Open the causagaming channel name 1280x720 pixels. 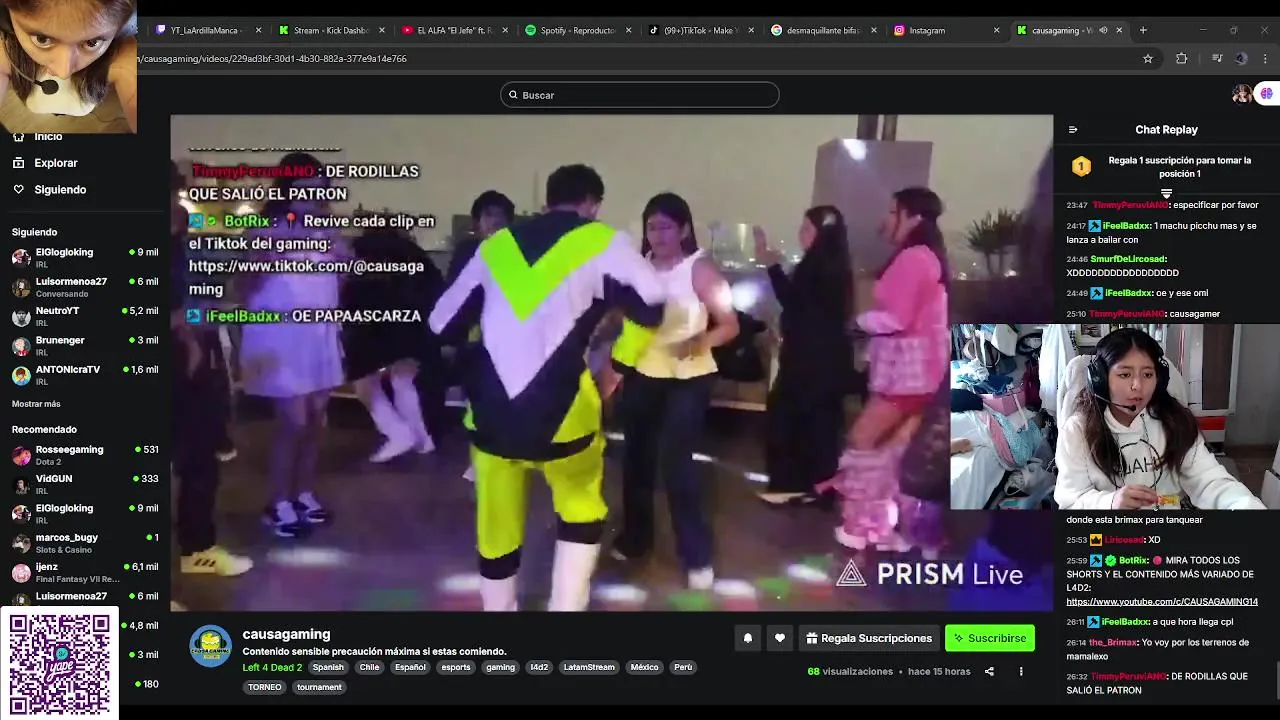click(x=286, y=634)
